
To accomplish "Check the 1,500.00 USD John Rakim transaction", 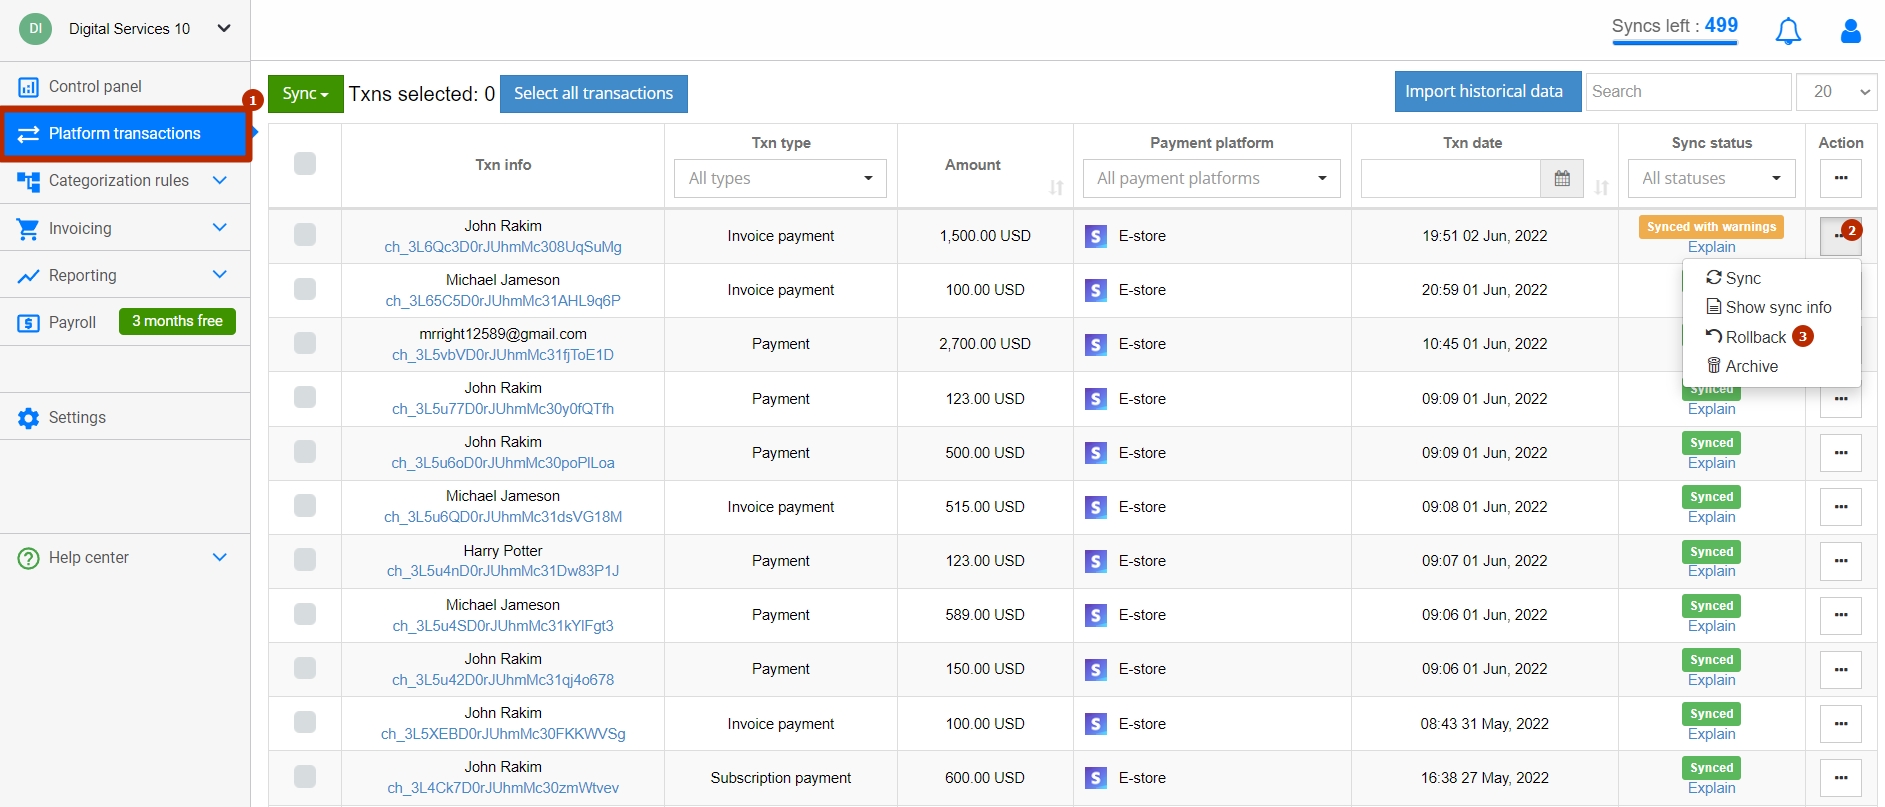I will click(305, 235).
